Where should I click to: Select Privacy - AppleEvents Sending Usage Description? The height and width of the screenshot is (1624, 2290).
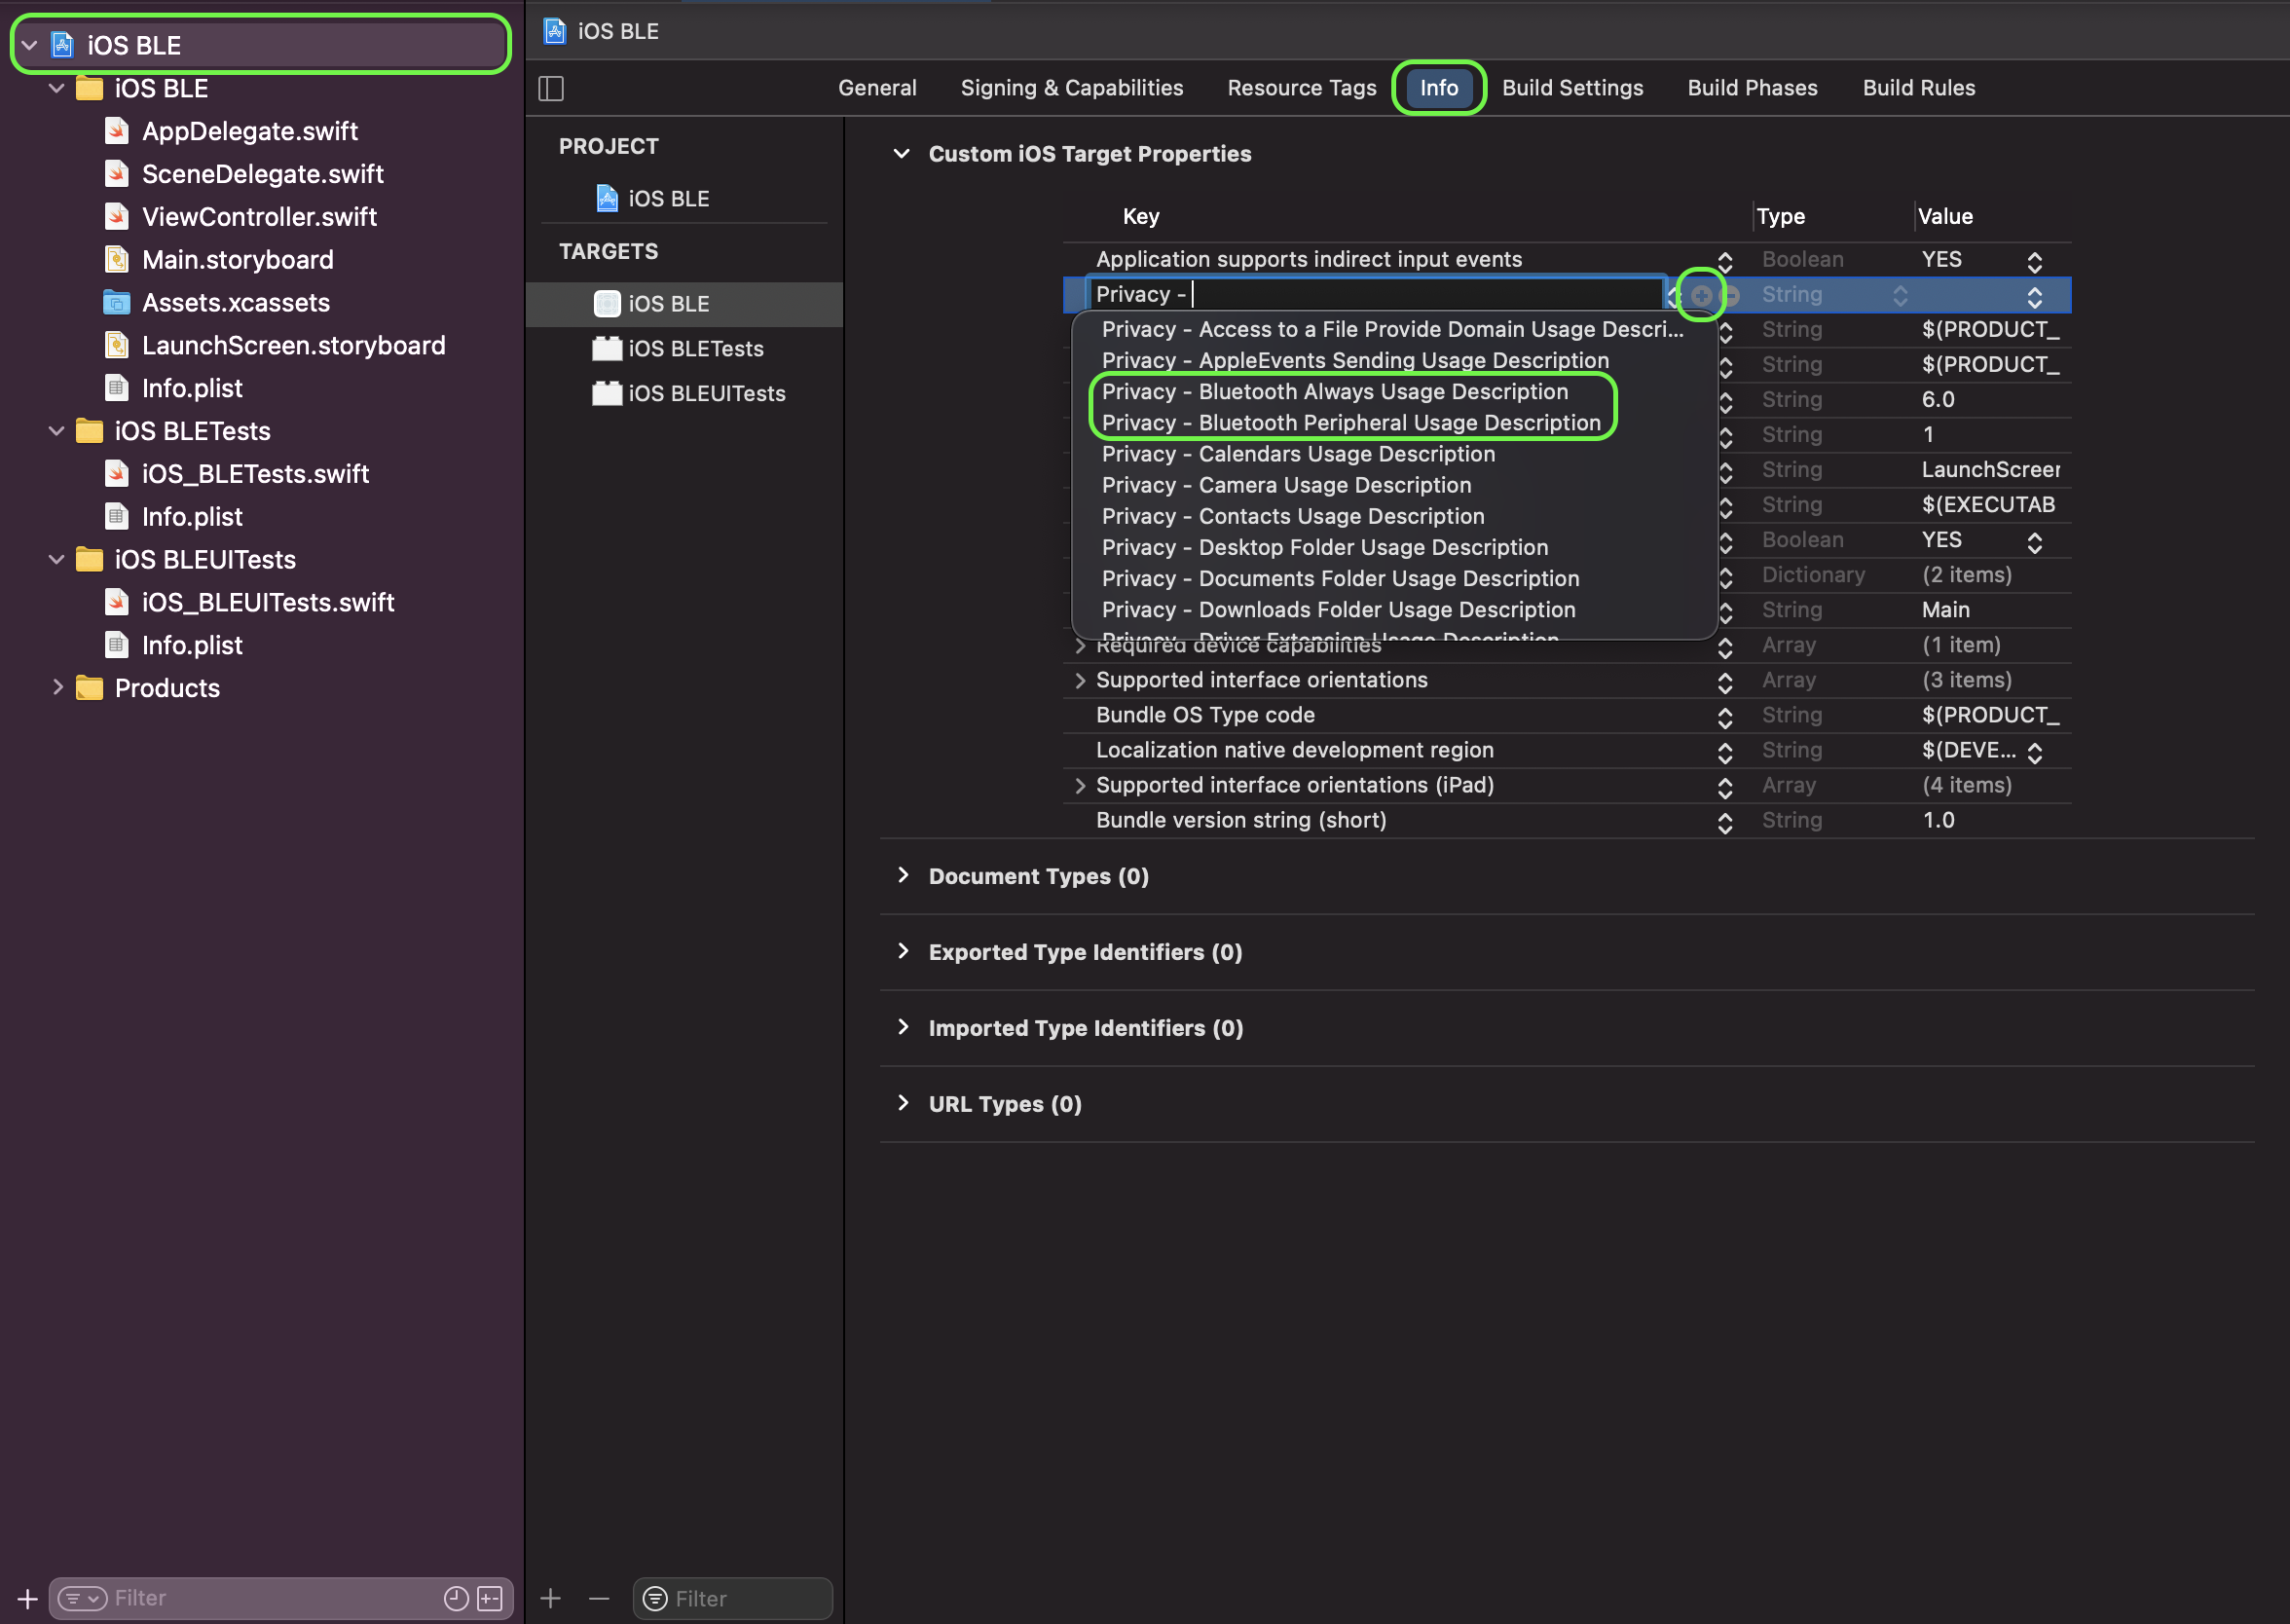(1355, 360)
